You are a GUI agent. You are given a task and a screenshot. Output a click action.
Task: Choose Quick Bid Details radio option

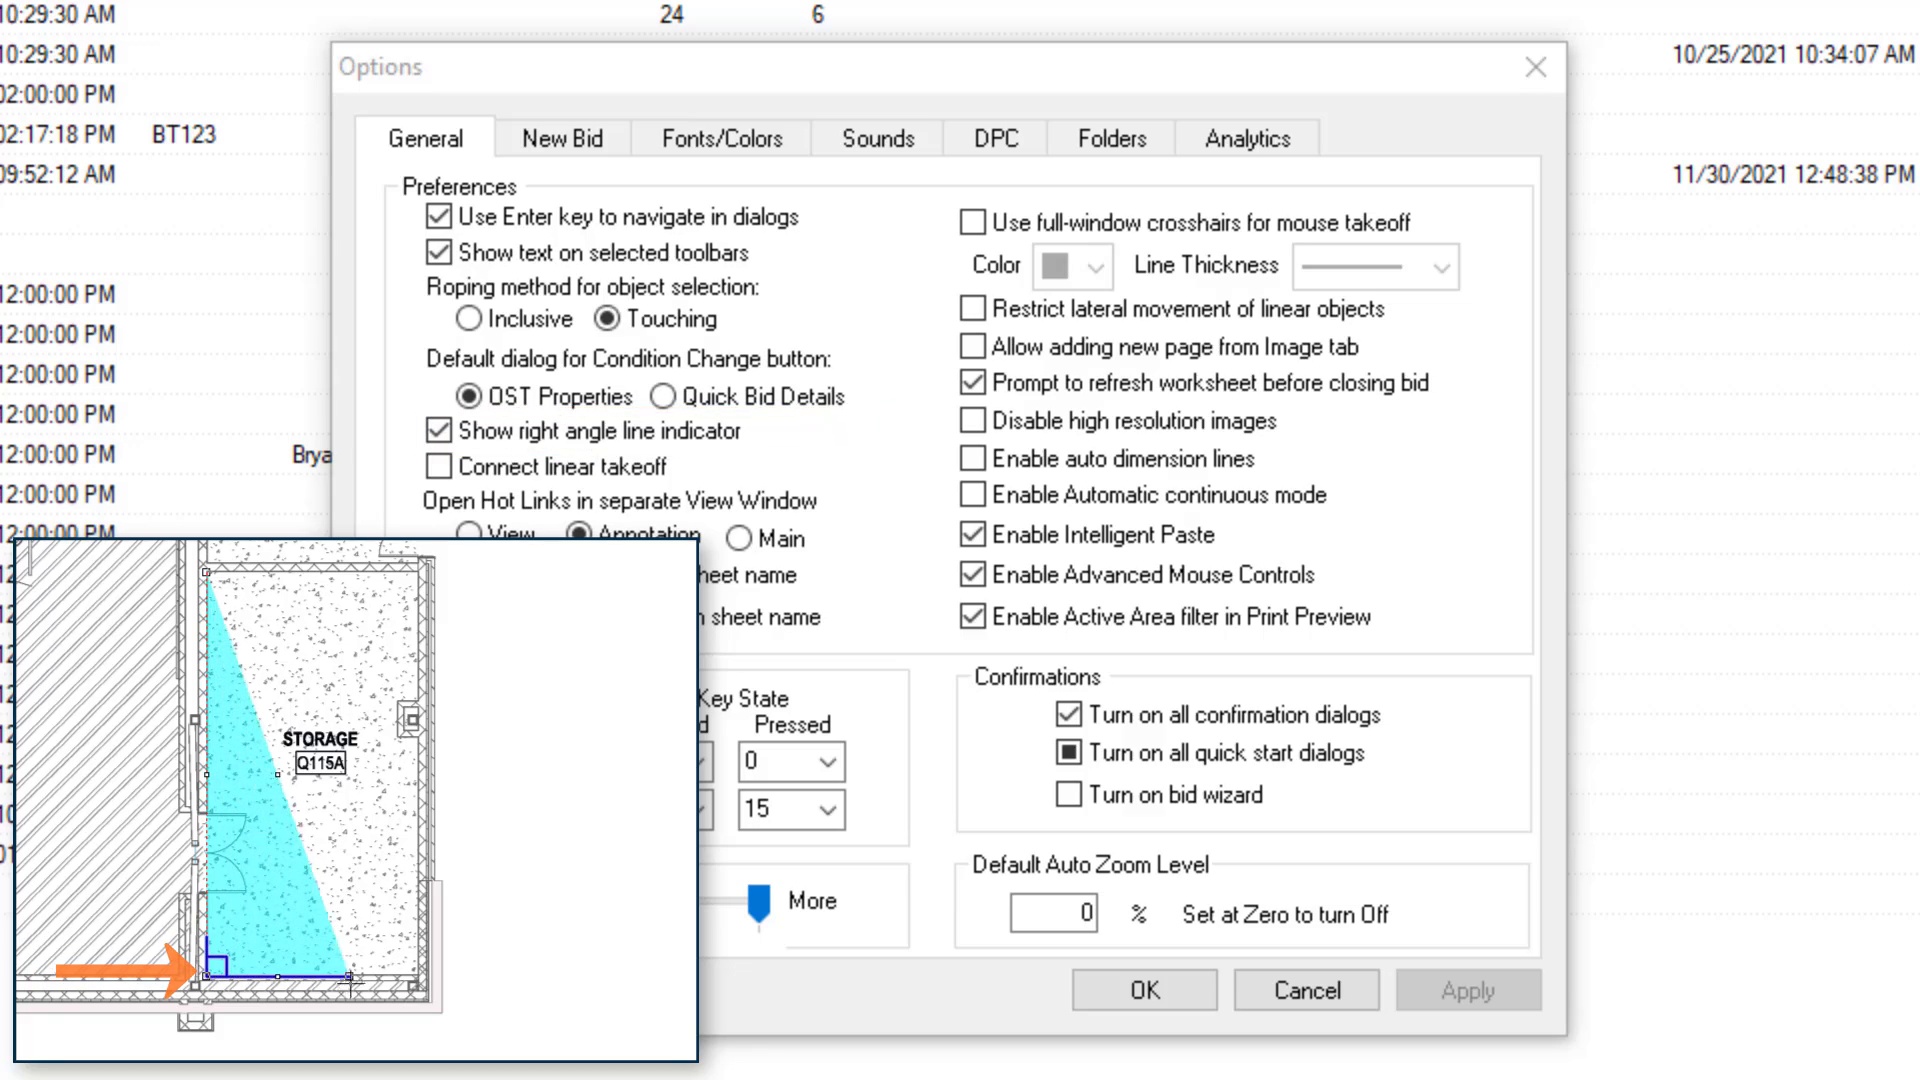tap(663, 397)
